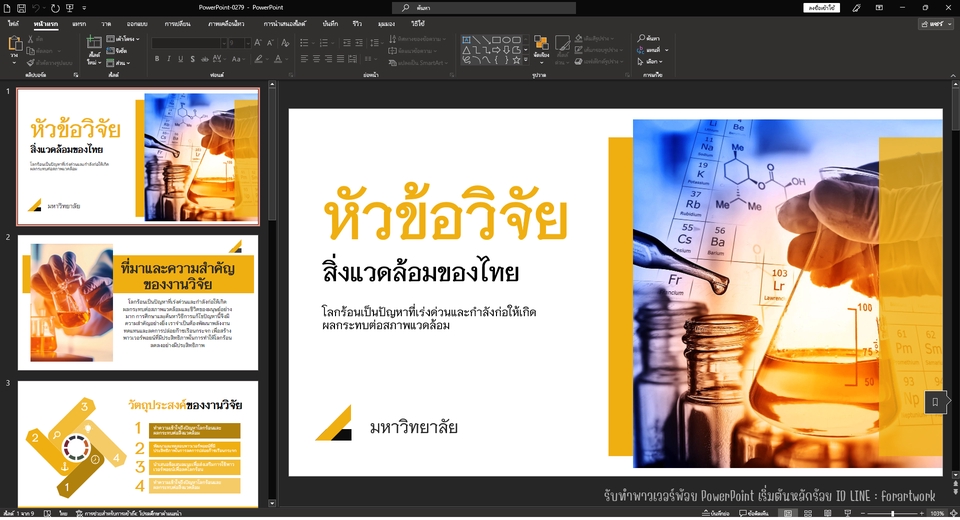
Task: Toggle Strikethrough formatting
Action: coord(204,59)
